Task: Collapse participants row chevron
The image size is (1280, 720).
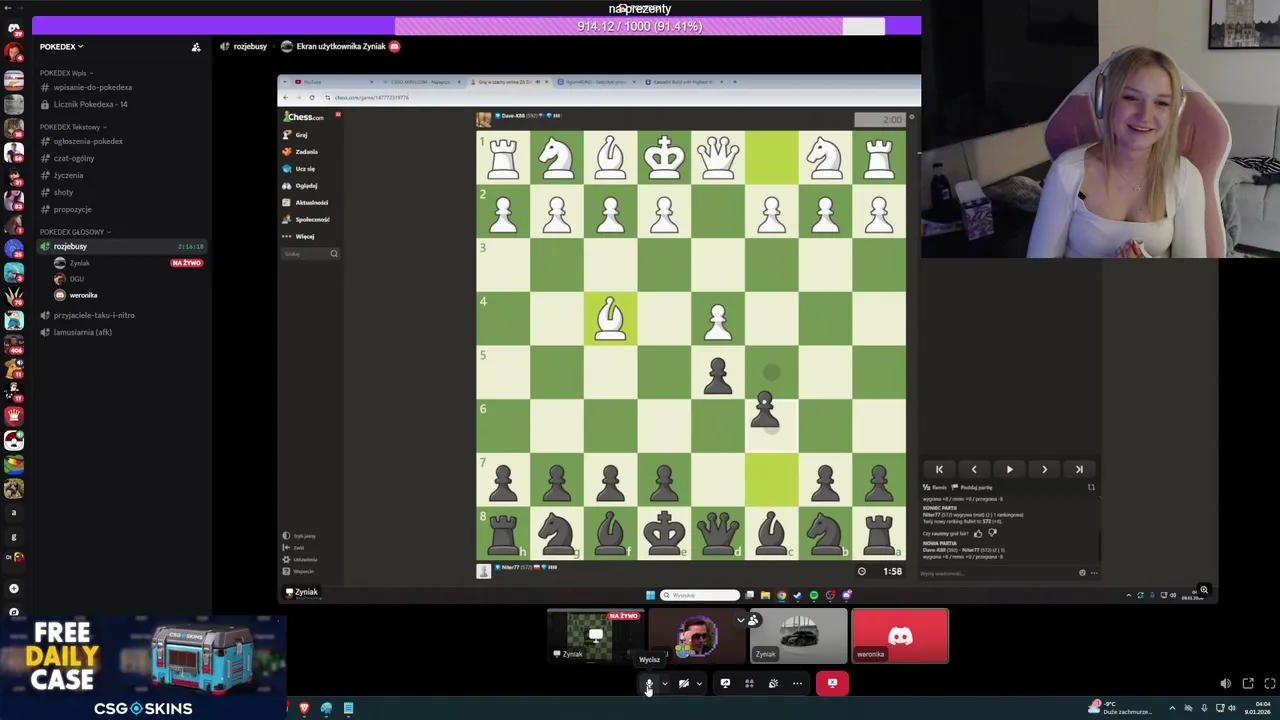Action: tap(740, 620)
